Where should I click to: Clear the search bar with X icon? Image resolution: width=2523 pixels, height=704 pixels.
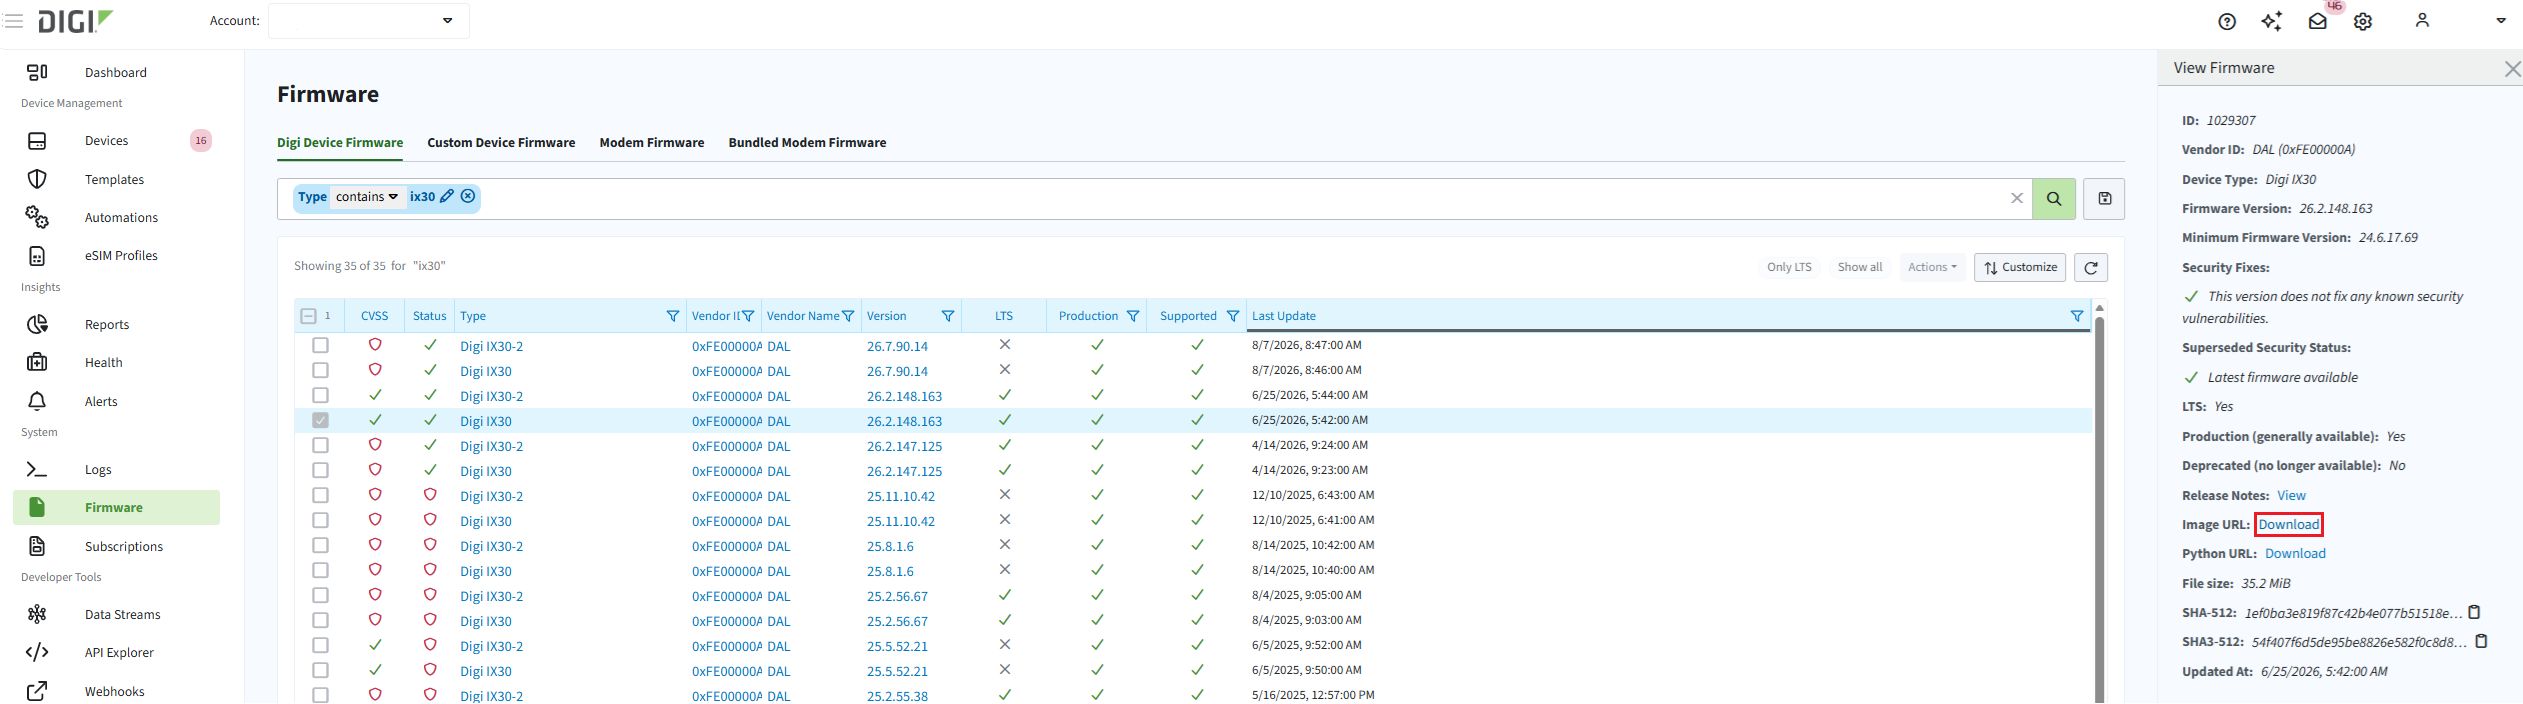[x=2017, y=198]
